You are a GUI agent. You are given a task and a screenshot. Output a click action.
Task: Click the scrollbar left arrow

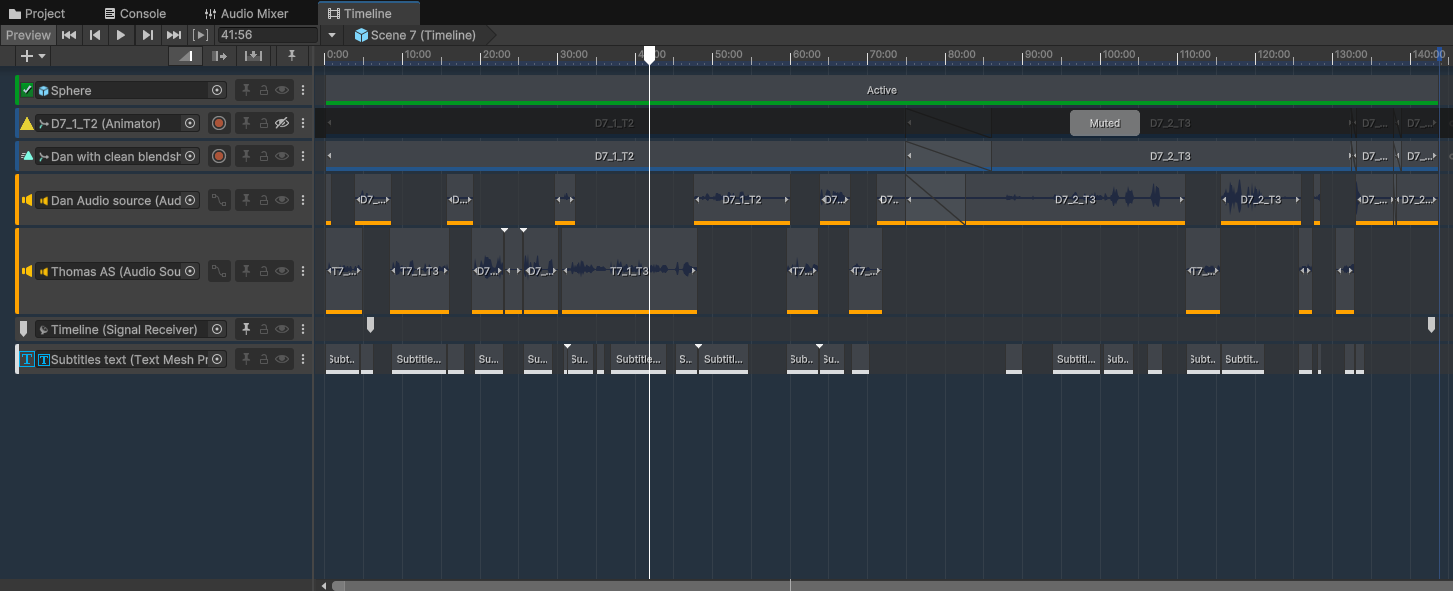(x=323, y=585)
